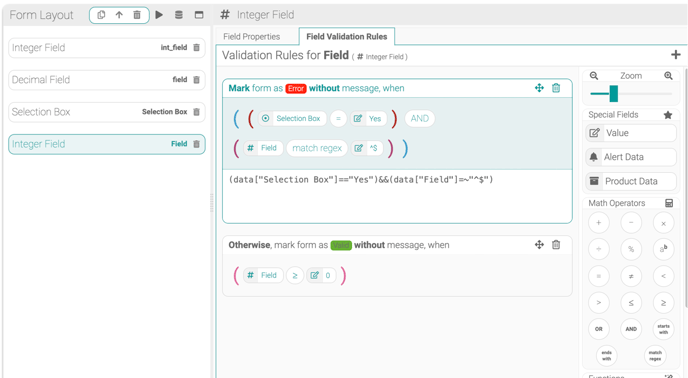Click the copy icon in Form Layout toolbar
Screen dimensions: 688x378
101,15
